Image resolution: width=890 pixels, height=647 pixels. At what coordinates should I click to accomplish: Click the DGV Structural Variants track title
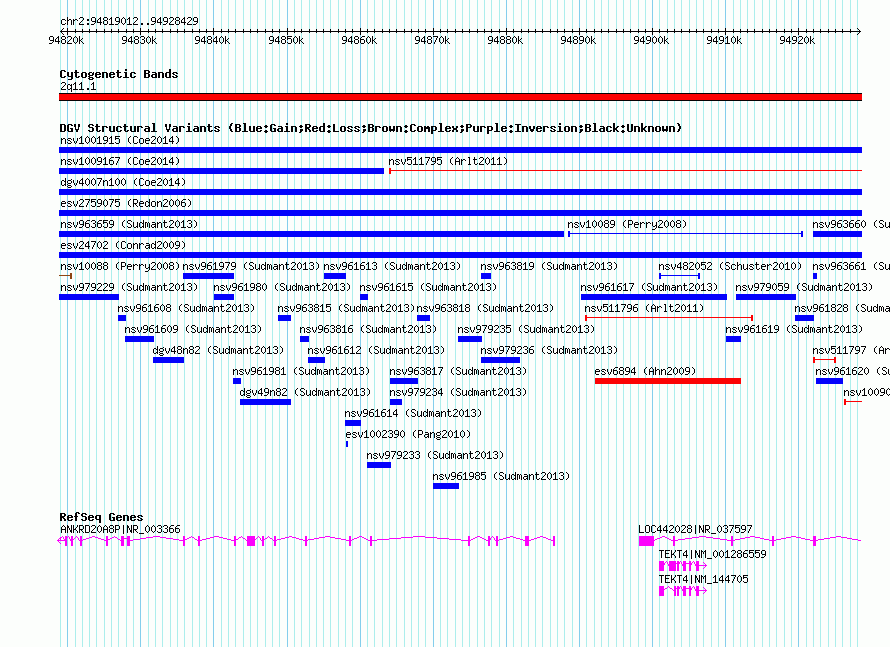point(371,128)
